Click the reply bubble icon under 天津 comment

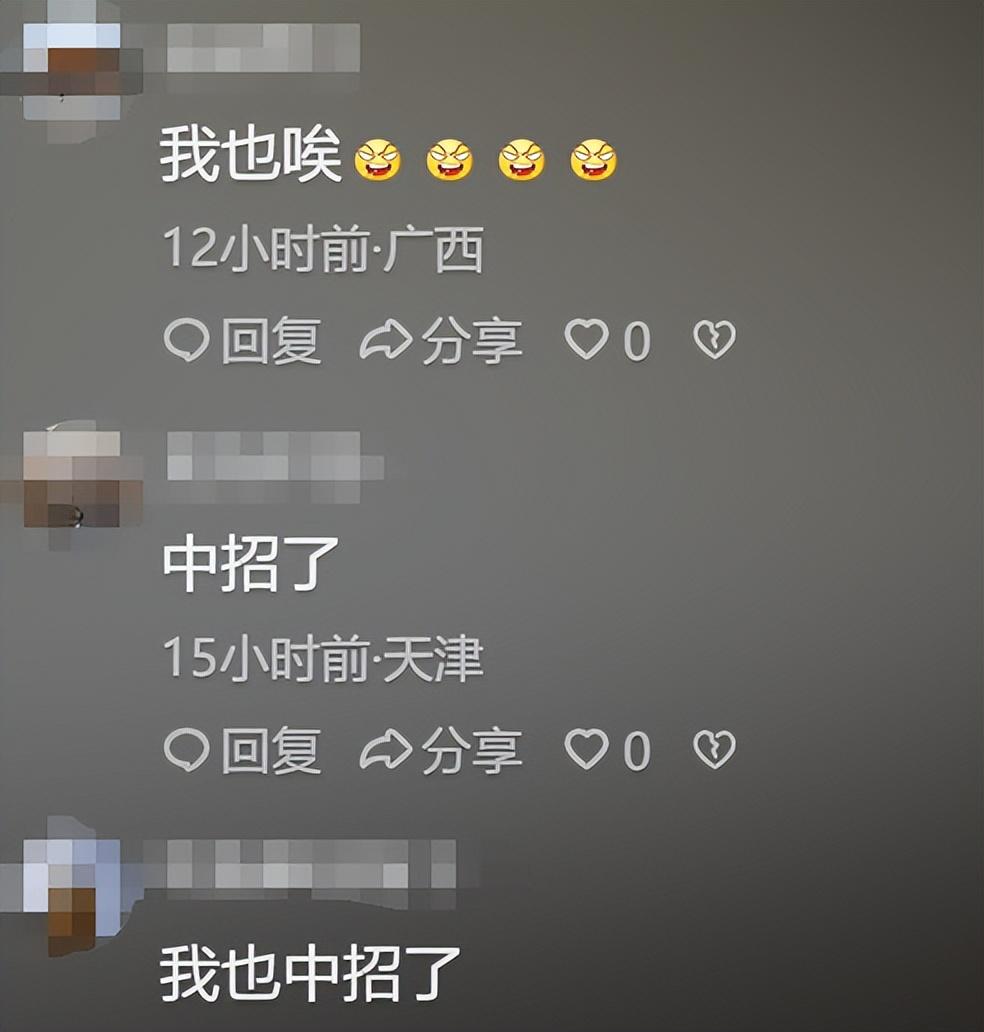pos(186,750)
